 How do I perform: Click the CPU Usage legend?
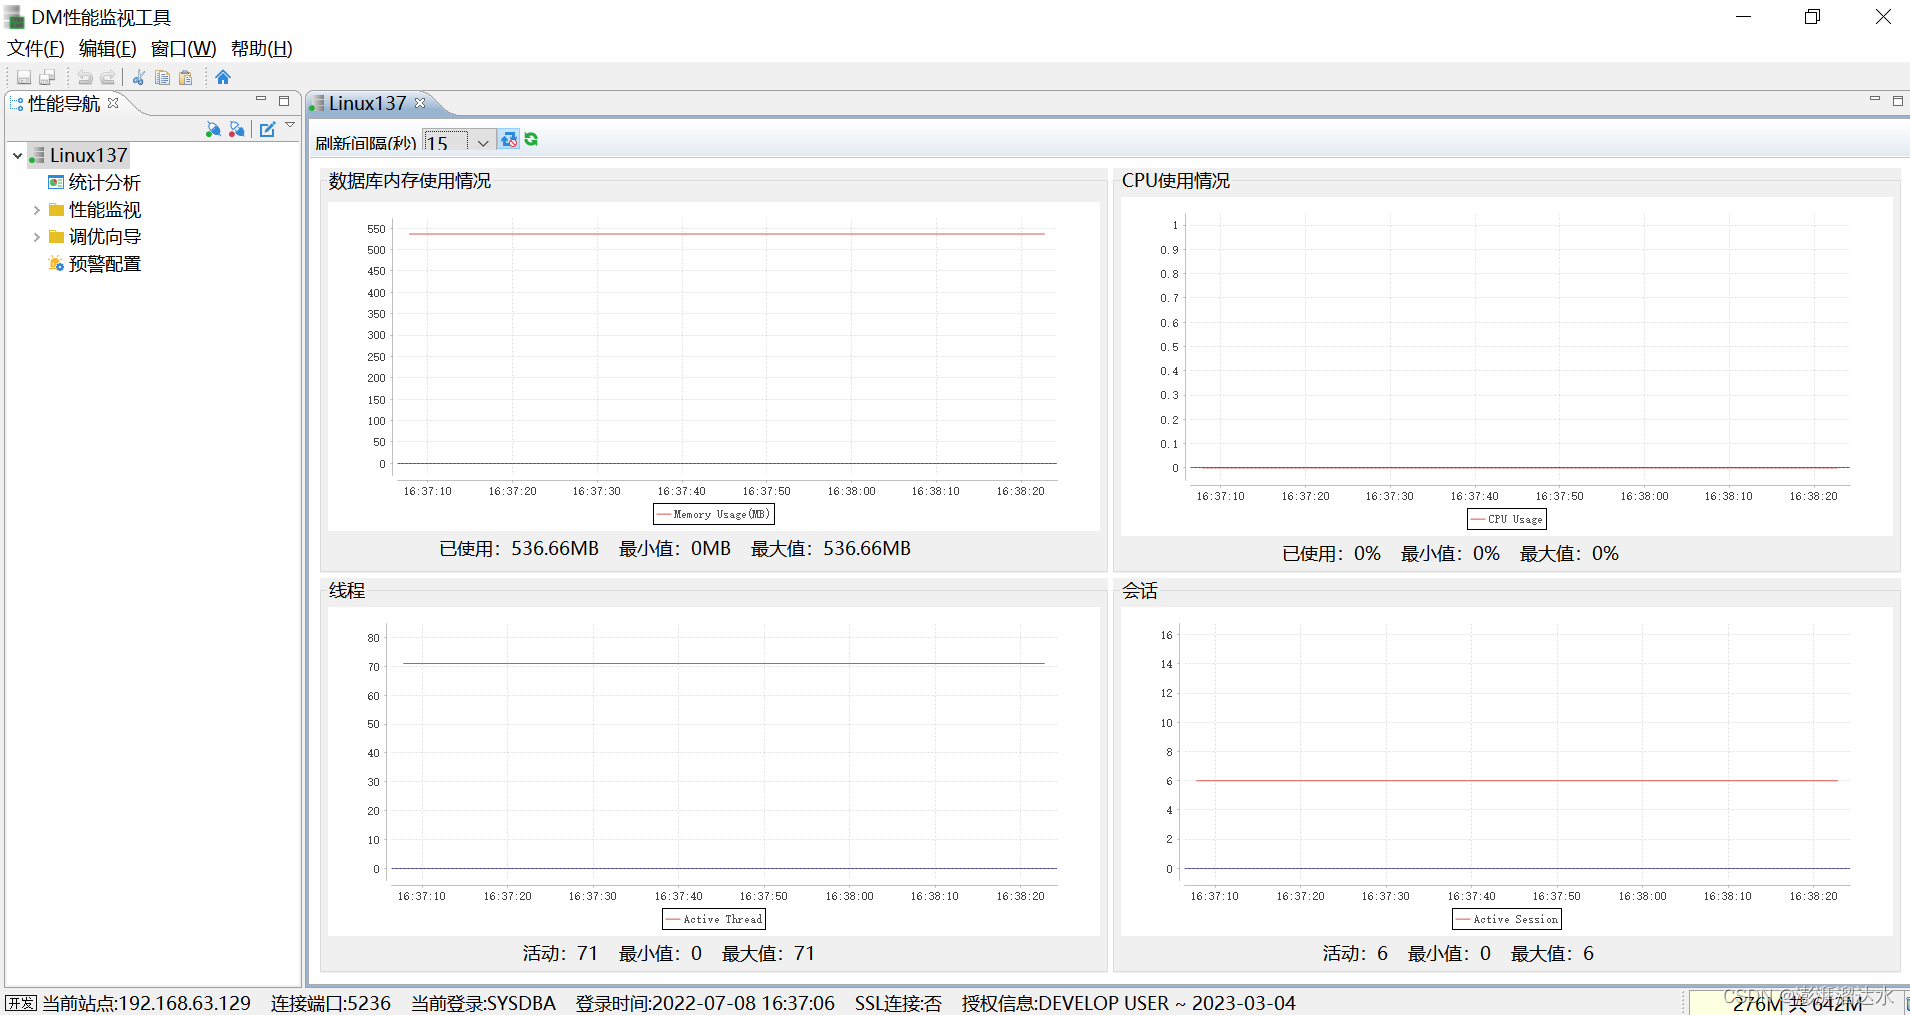point(1507,519)
